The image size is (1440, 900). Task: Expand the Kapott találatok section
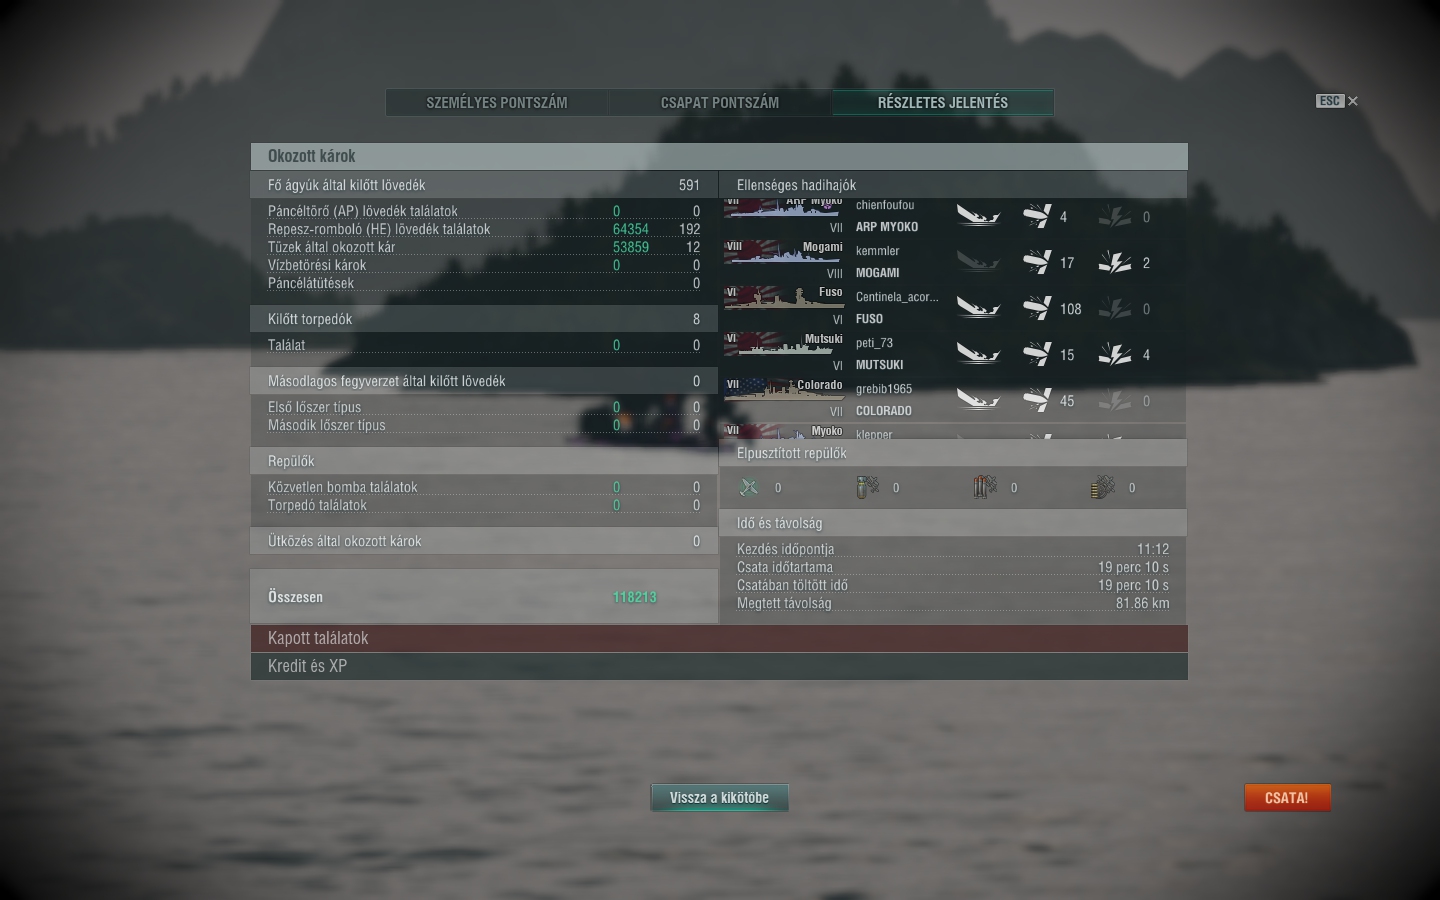coord(719,639)
